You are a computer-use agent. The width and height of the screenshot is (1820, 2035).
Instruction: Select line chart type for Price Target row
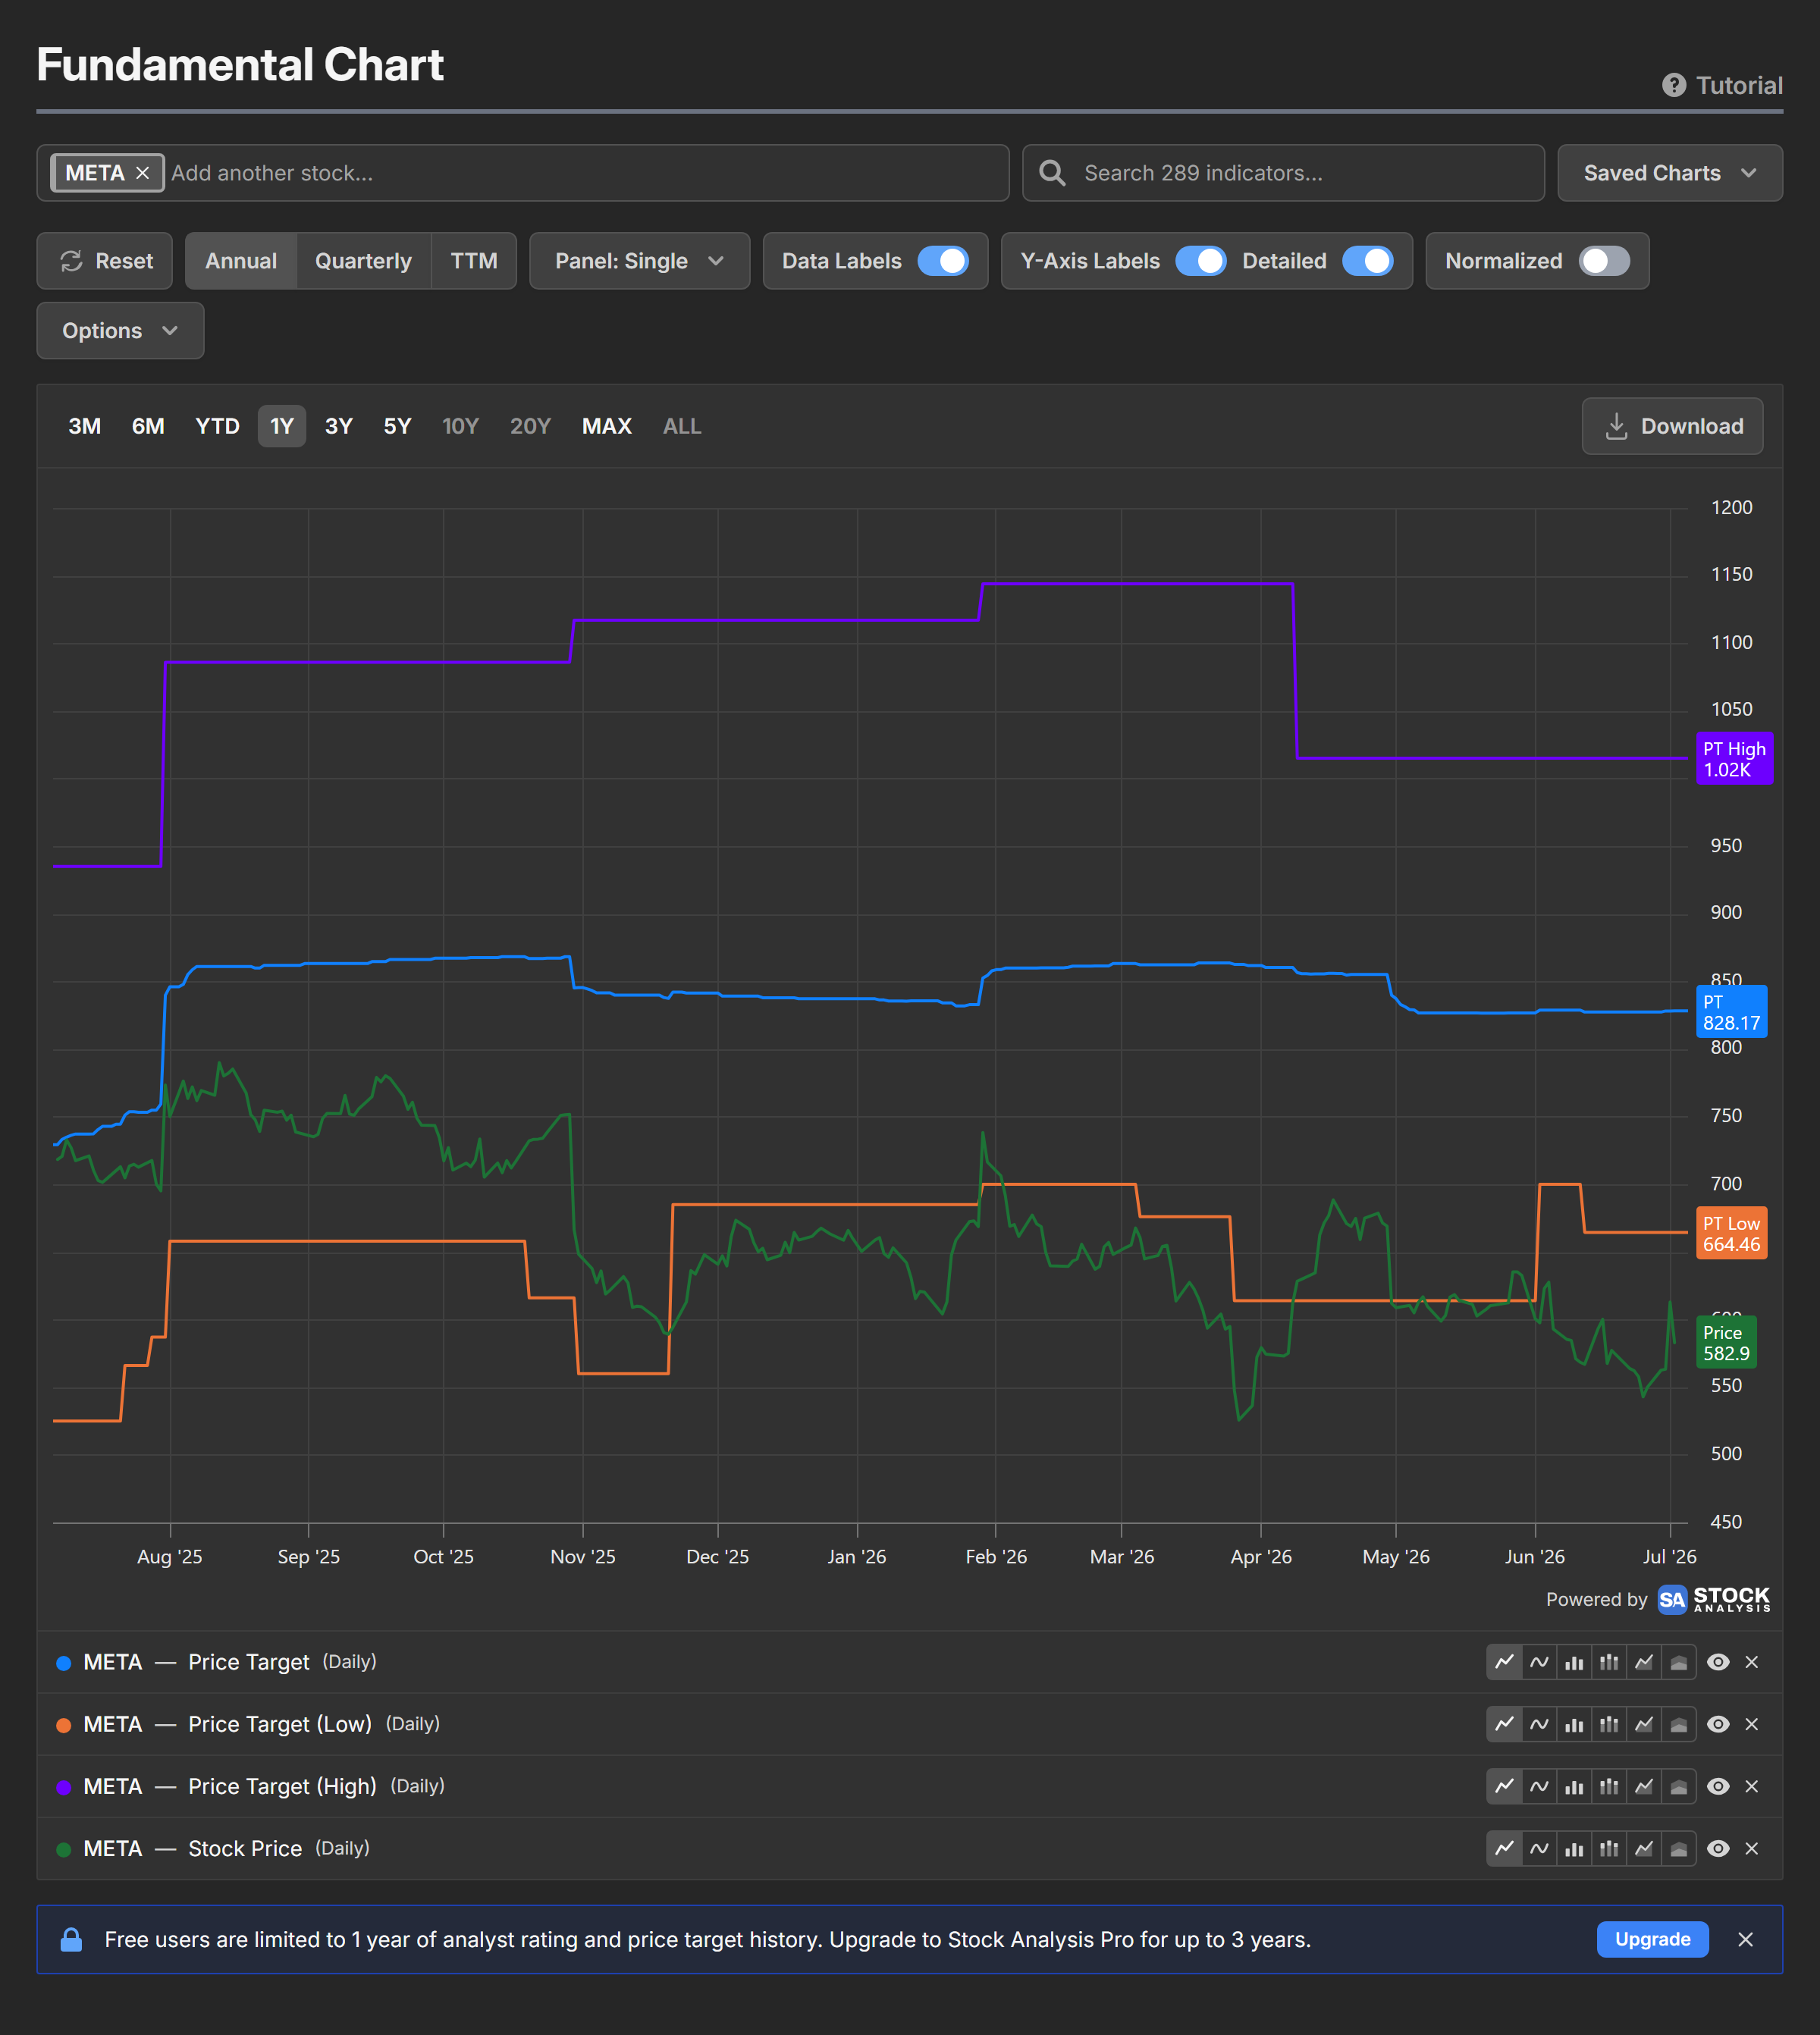(1504, 1662)
